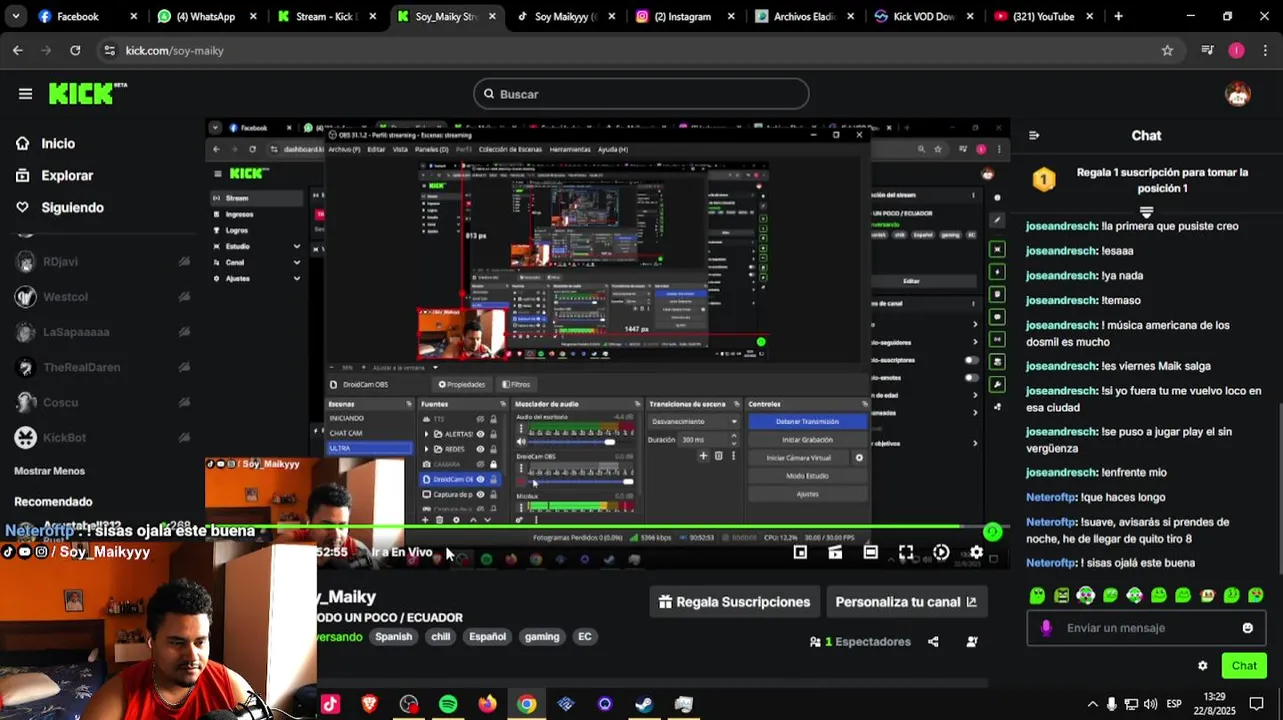Click the user icon next to share

(972, 642)
